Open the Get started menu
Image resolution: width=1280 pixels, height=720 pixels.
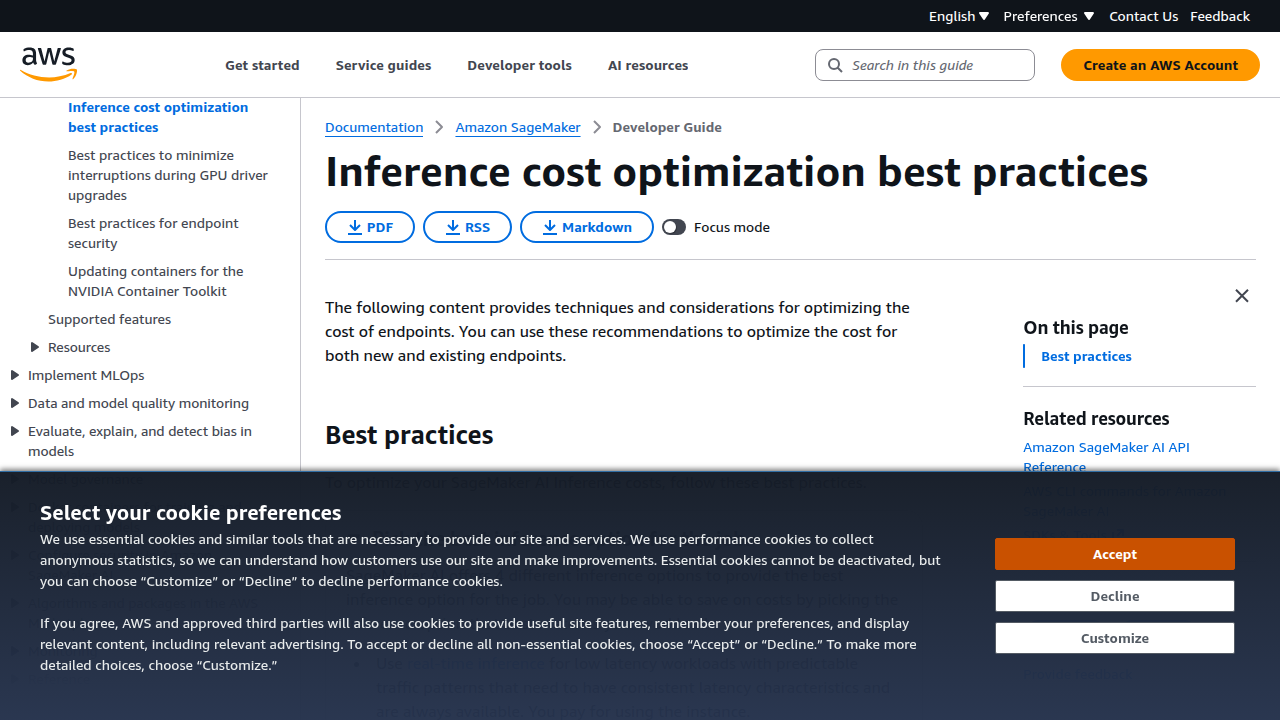[262, 65]
